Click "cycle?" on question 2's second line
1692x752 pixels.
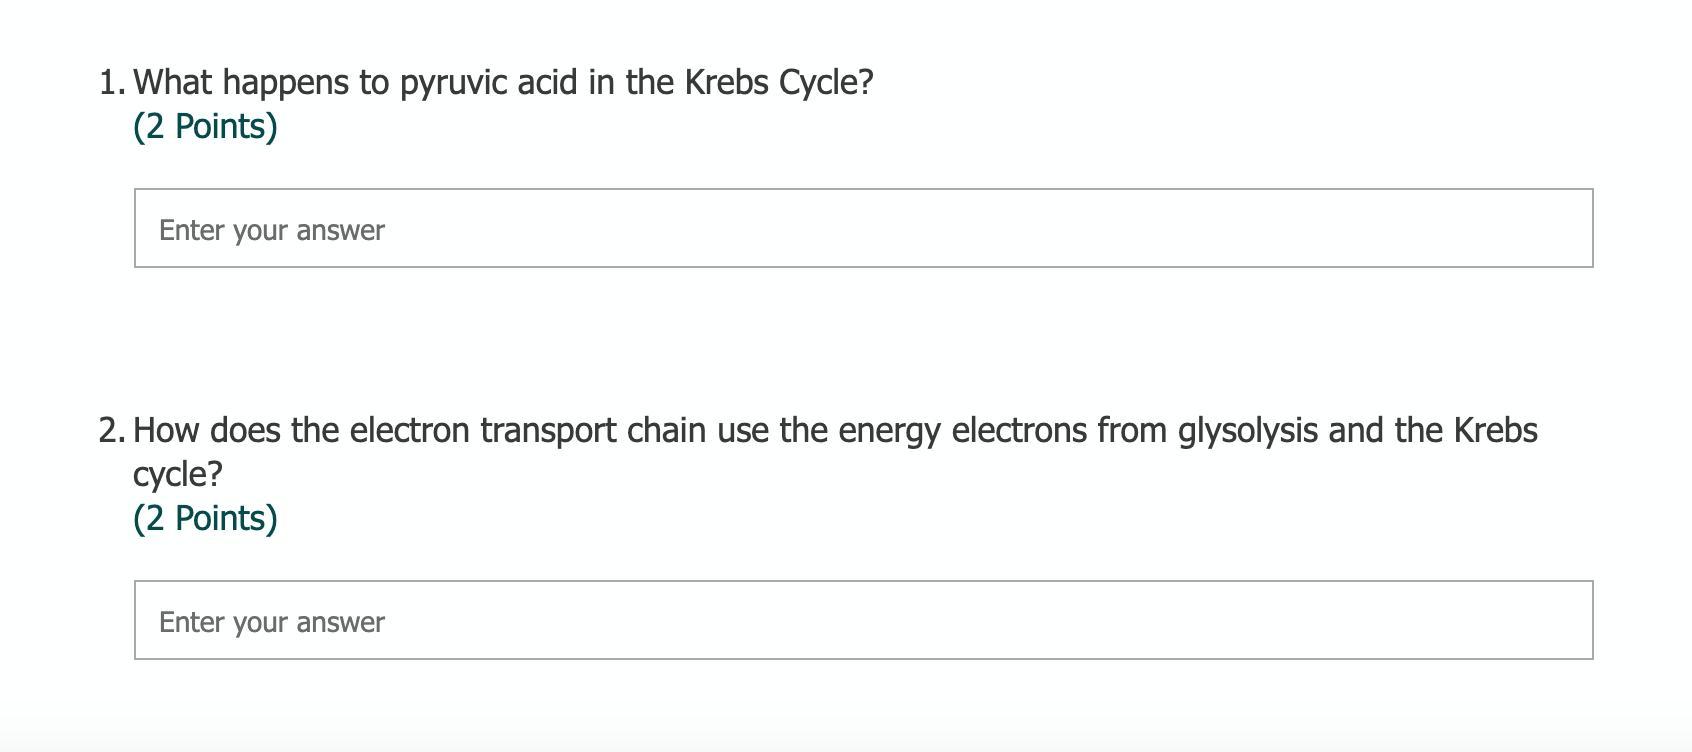[177, 475]
